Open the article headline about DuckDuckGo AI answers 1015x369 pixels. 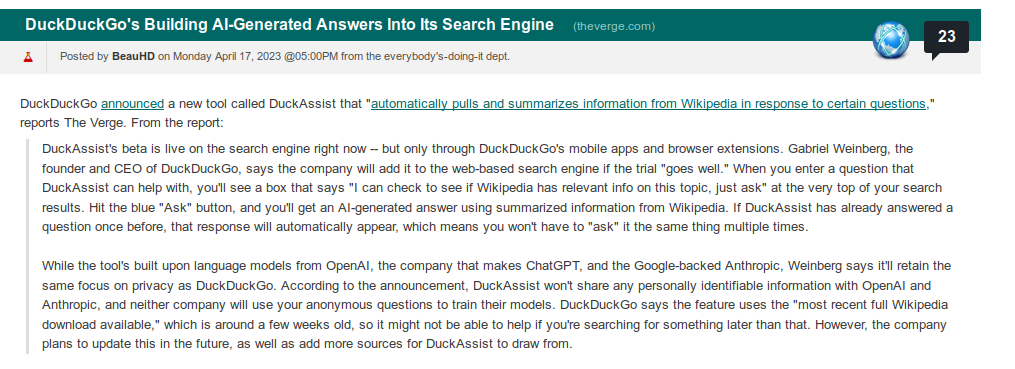(289, 25)
